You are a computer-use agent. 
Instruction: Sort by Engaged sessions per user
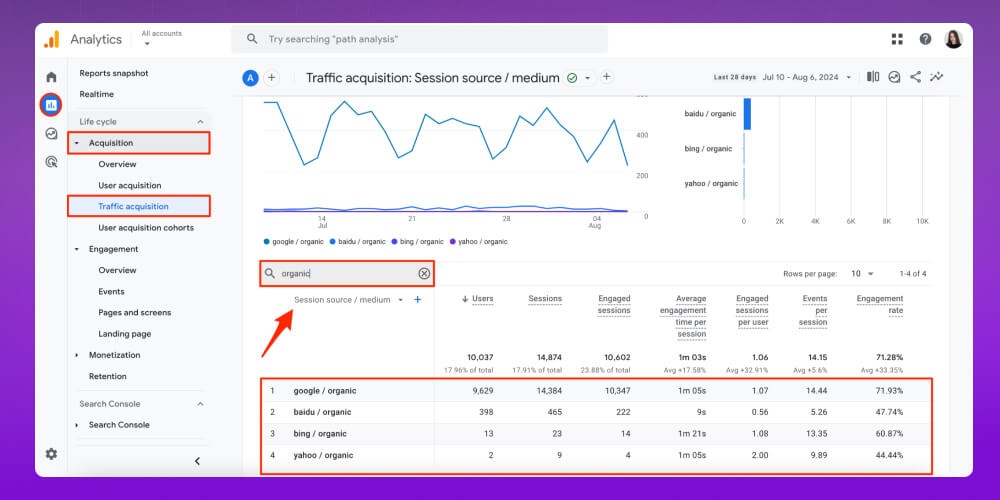click(752, 311)
